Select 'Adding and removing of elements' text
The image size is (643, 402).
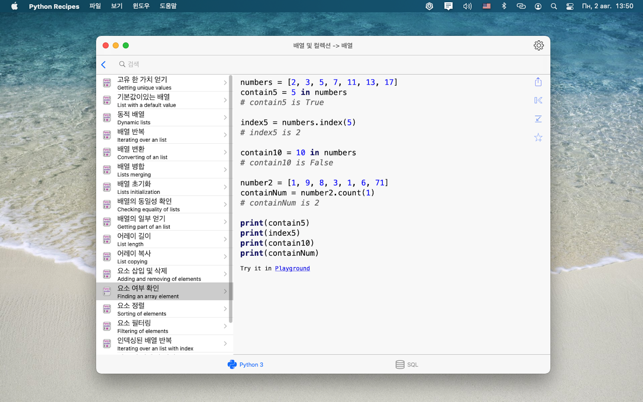tap(159, 279)
